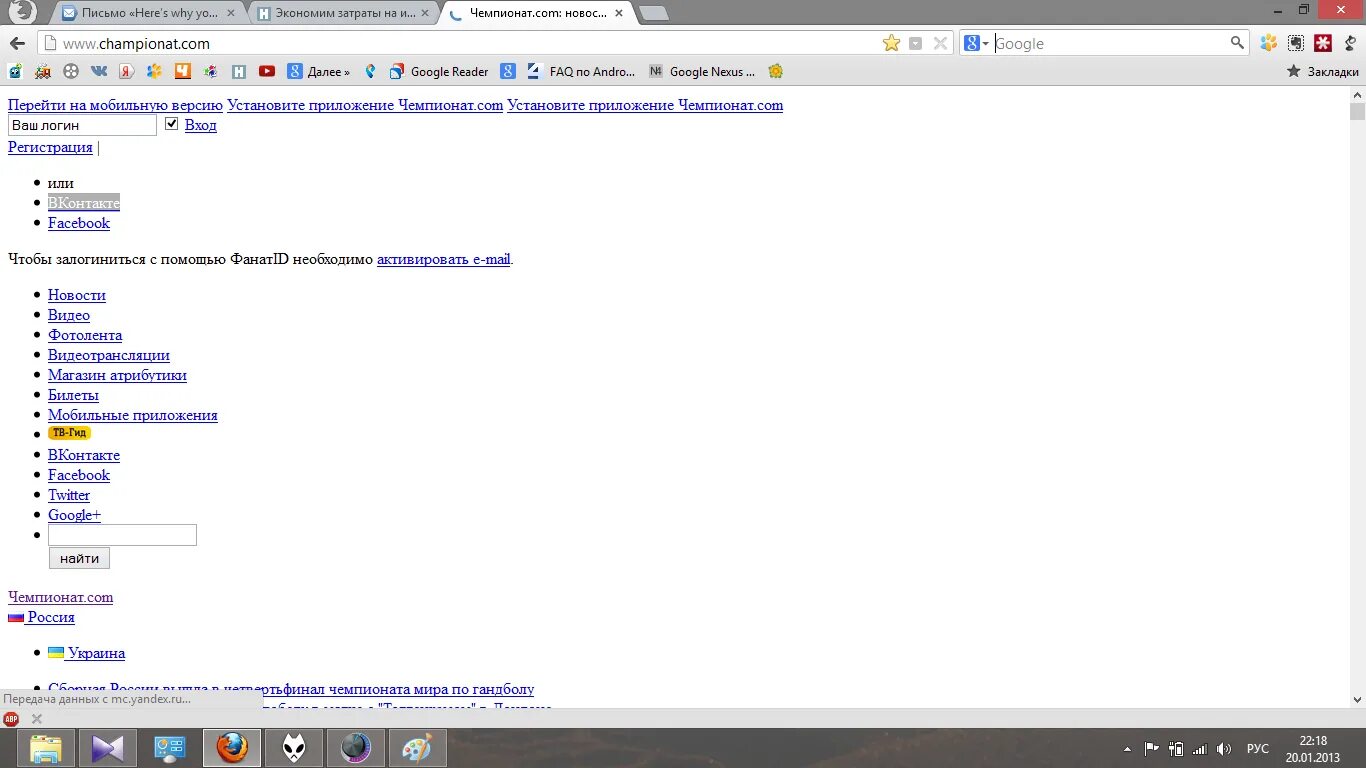Open the FAQ по Andro... bookmark
1366x768 pixels.
pos(580,71)
